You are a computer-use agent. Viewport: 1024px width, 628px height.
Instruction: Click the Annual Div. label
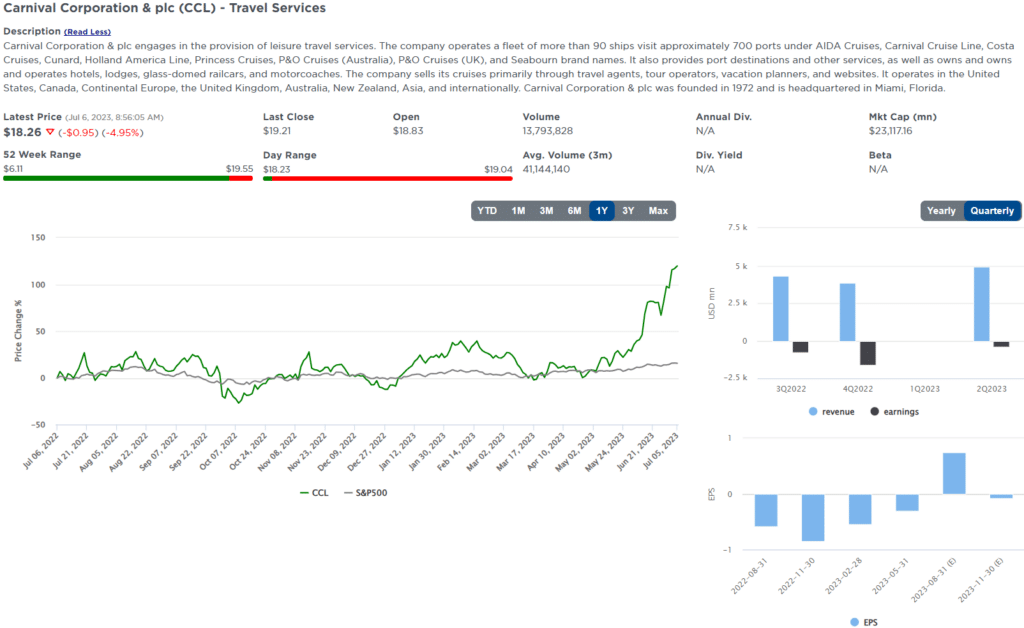724,117
